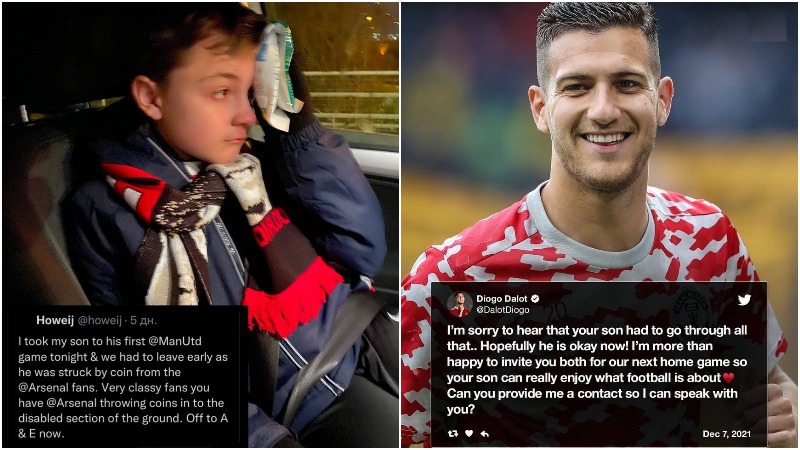Click the photo of smiling player in red shirt

599,225
